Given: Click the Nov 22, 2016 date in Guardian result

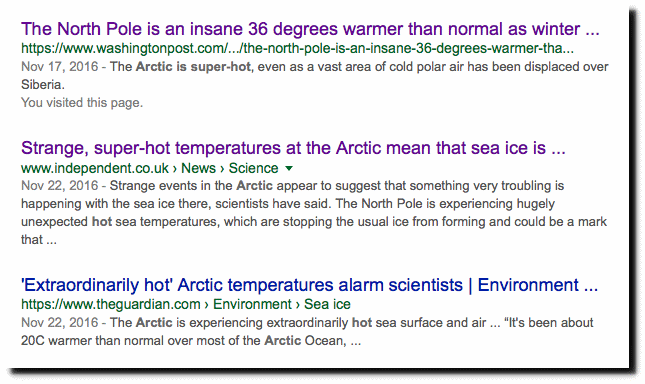Looking at the screenshot, I should pyautogui.click(x=60, y=323).
